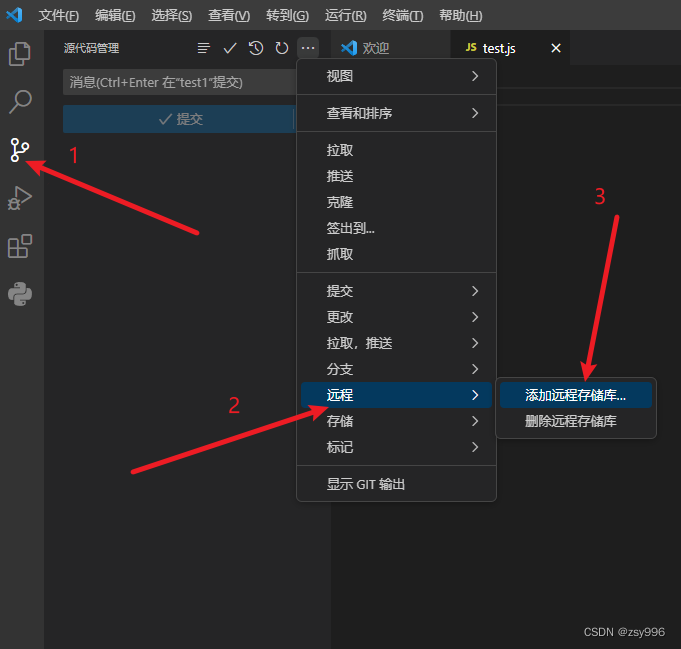Click the view as tree/list icon
This screenshot has width=681, height=649.
click(204, 48)
